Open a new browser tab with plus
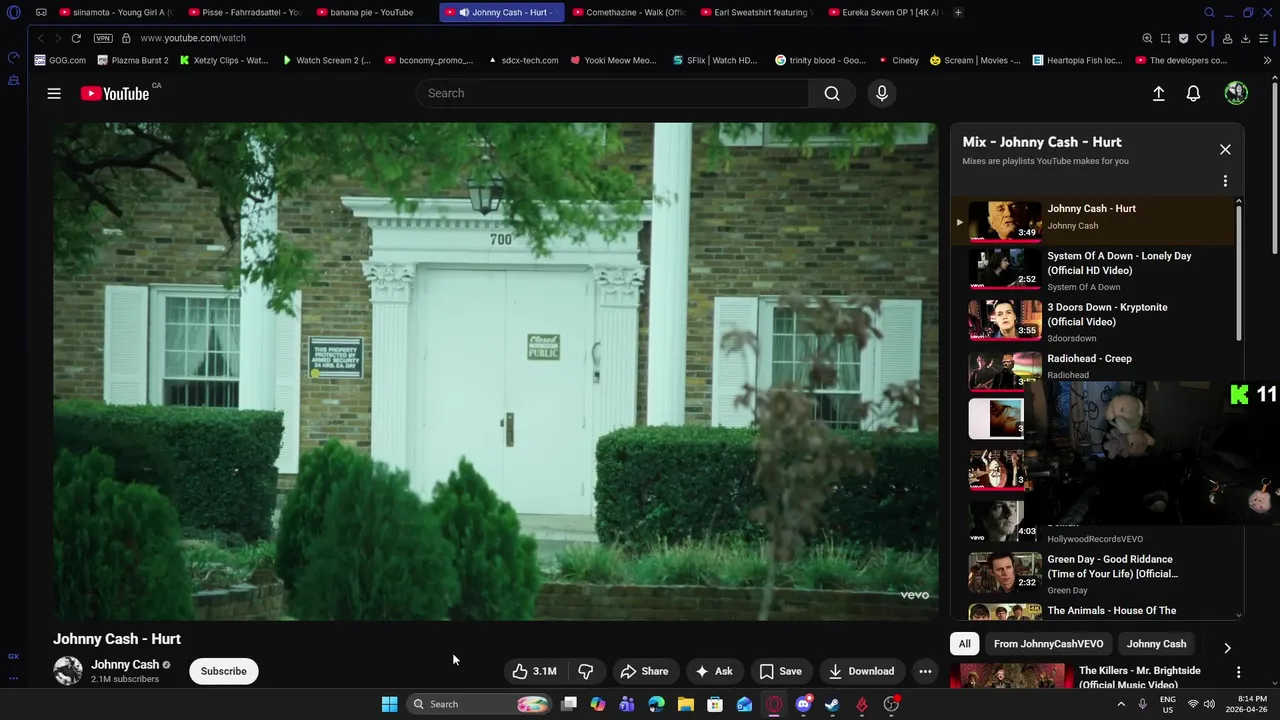 pyautogui.click(x=958, y=12)
